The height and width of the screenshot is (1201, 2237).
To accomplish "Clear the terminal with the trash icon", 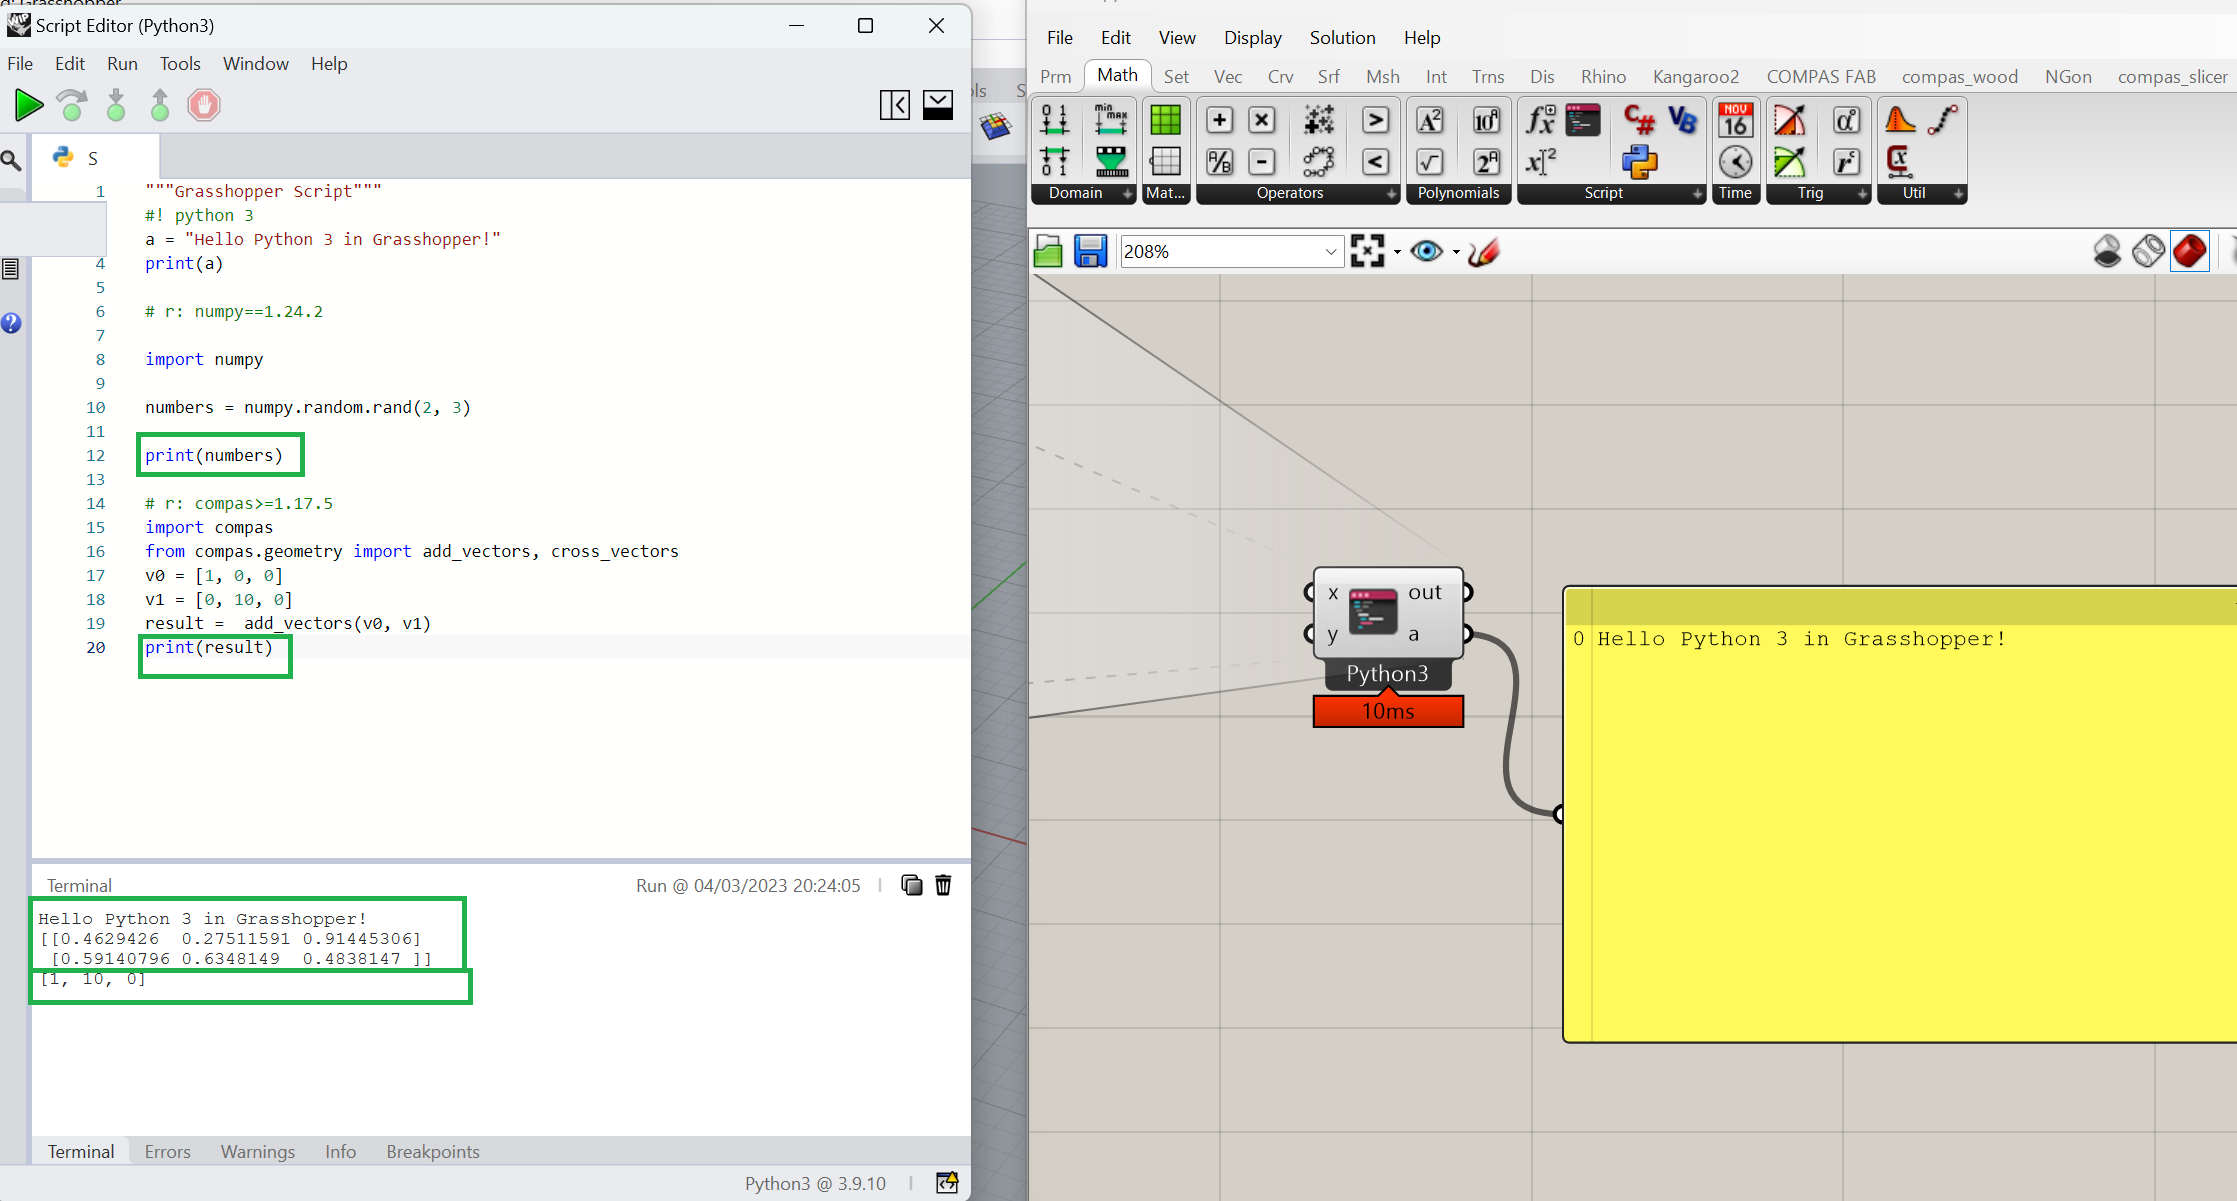I will pos(943,885).
